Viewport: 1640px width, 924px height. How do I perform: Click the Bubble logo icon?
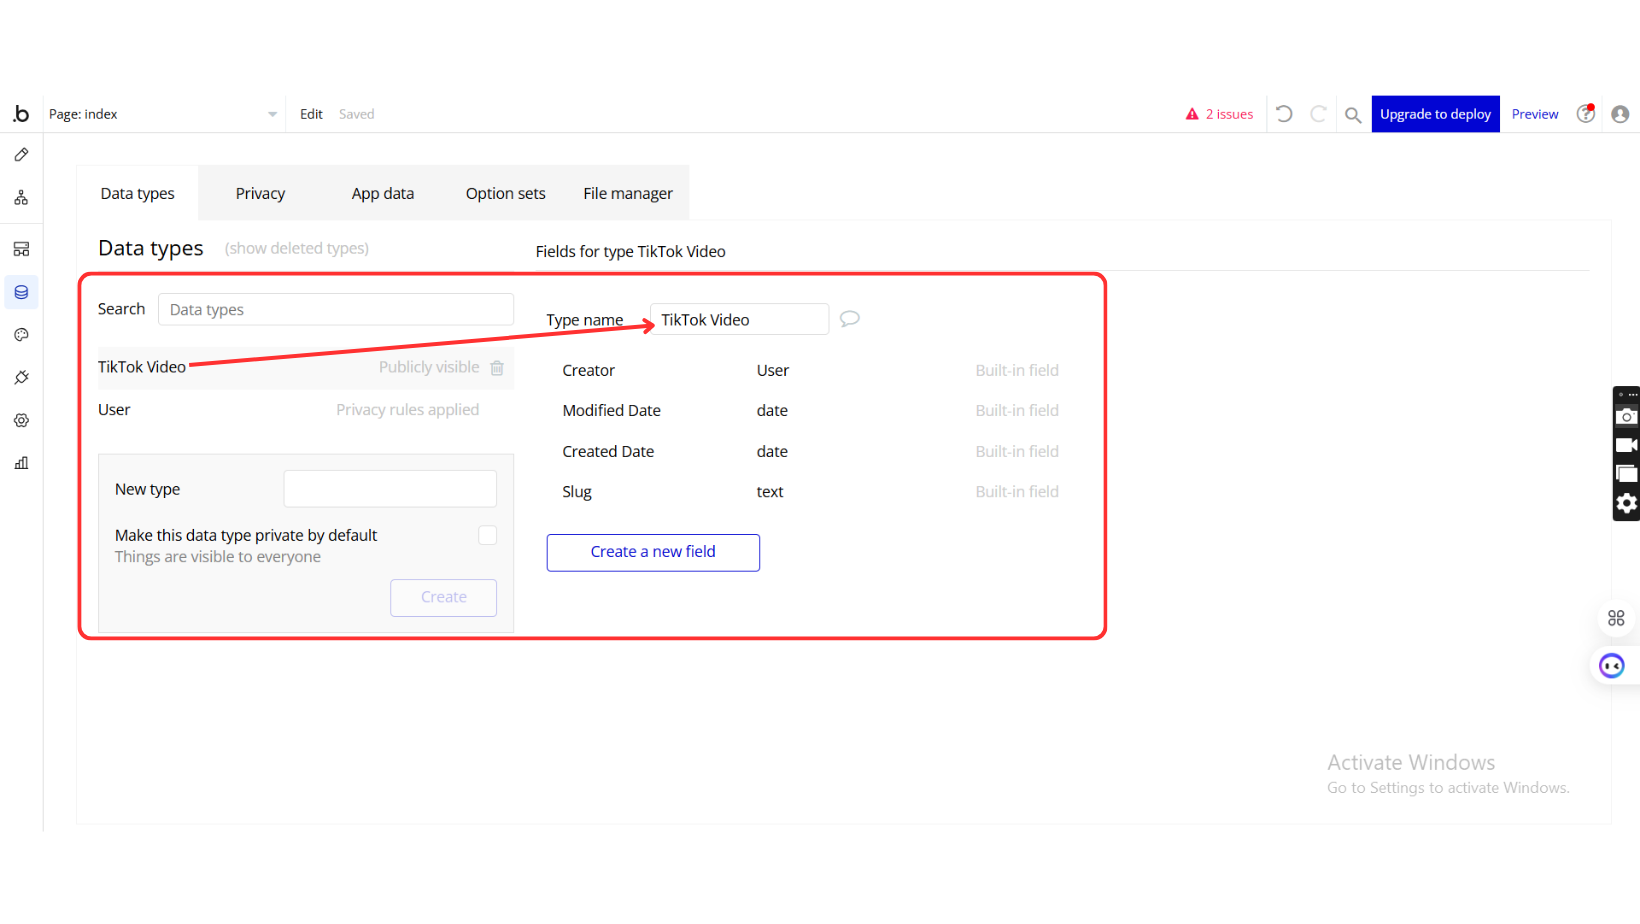(x=21, y=114)
